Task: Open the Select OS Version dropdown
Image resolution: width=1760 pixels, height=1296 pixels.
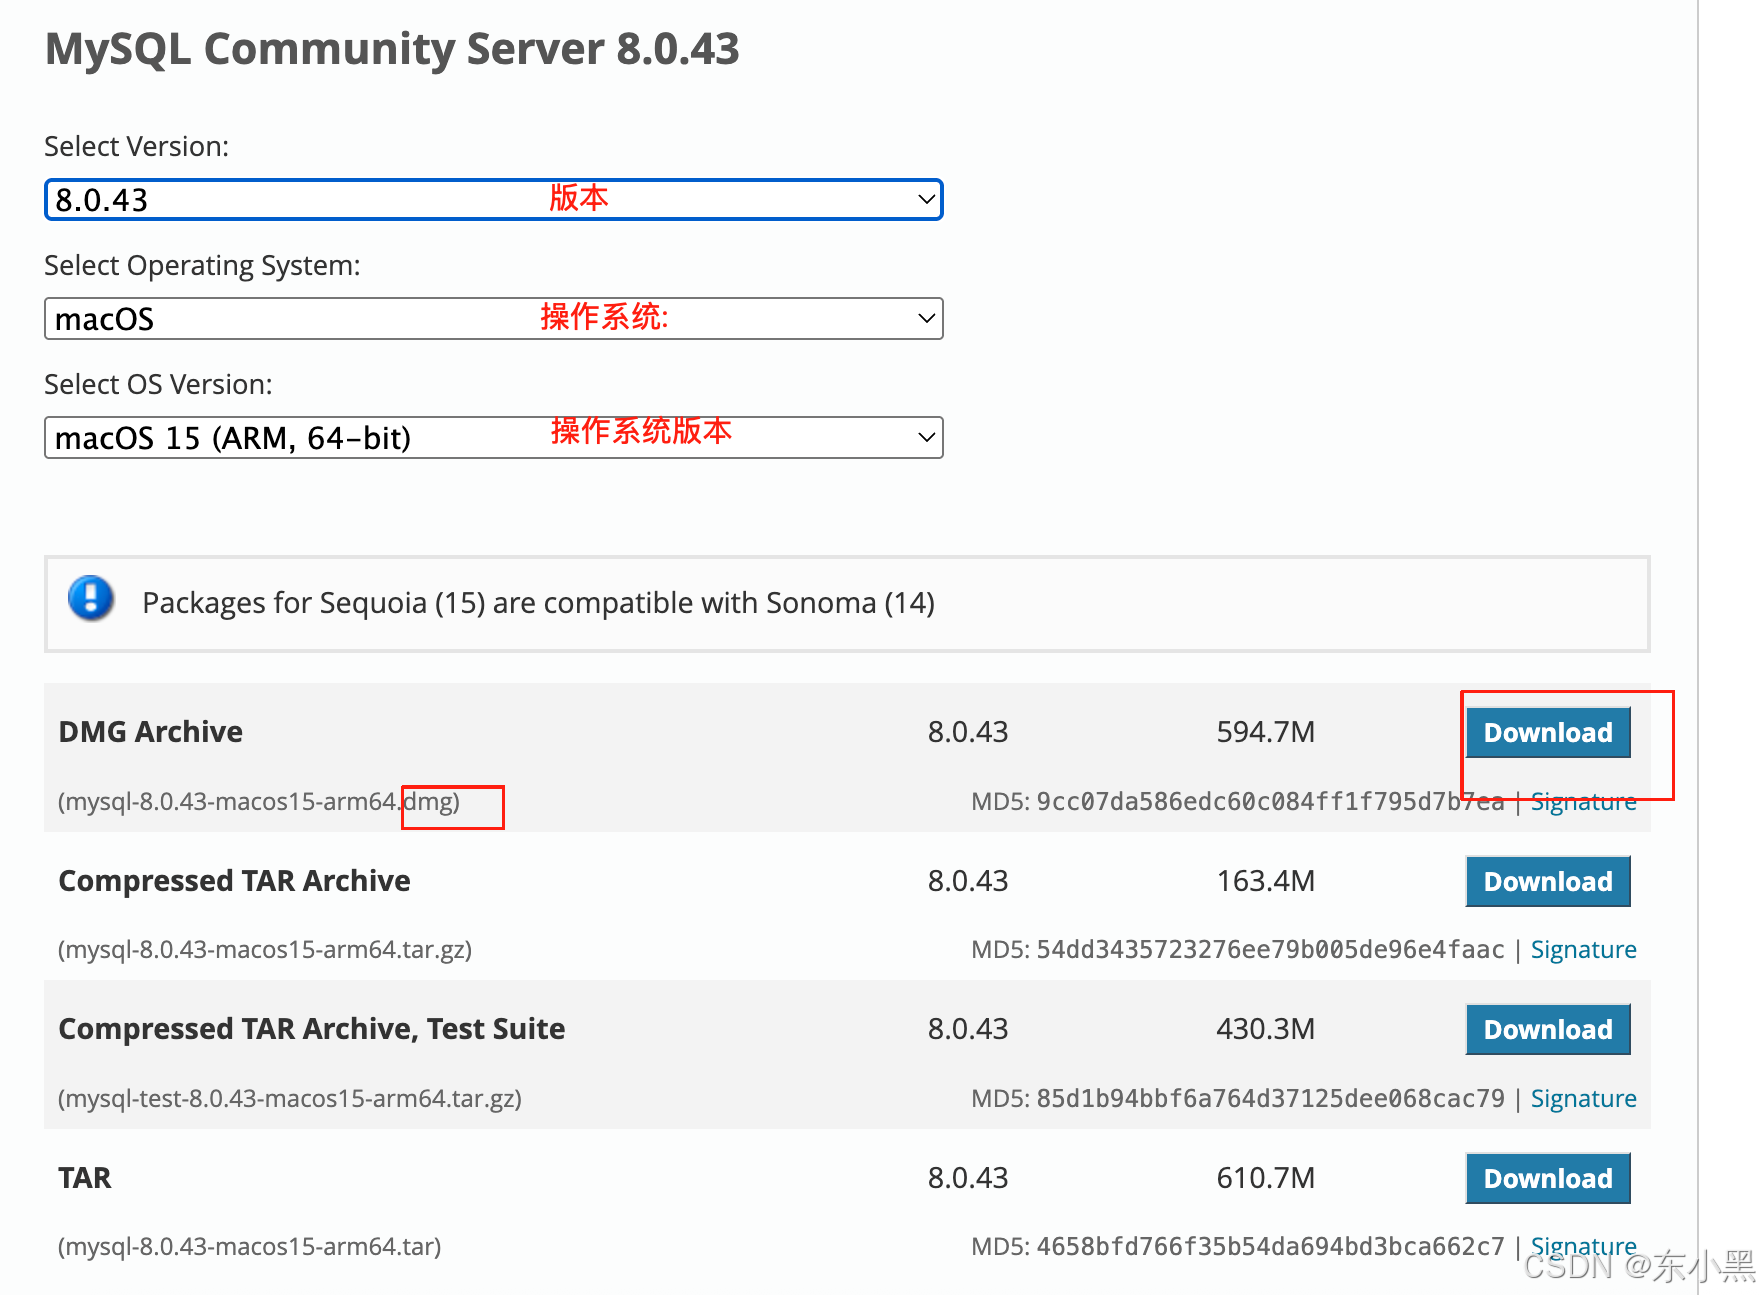Action: click(x=493, y=438)
